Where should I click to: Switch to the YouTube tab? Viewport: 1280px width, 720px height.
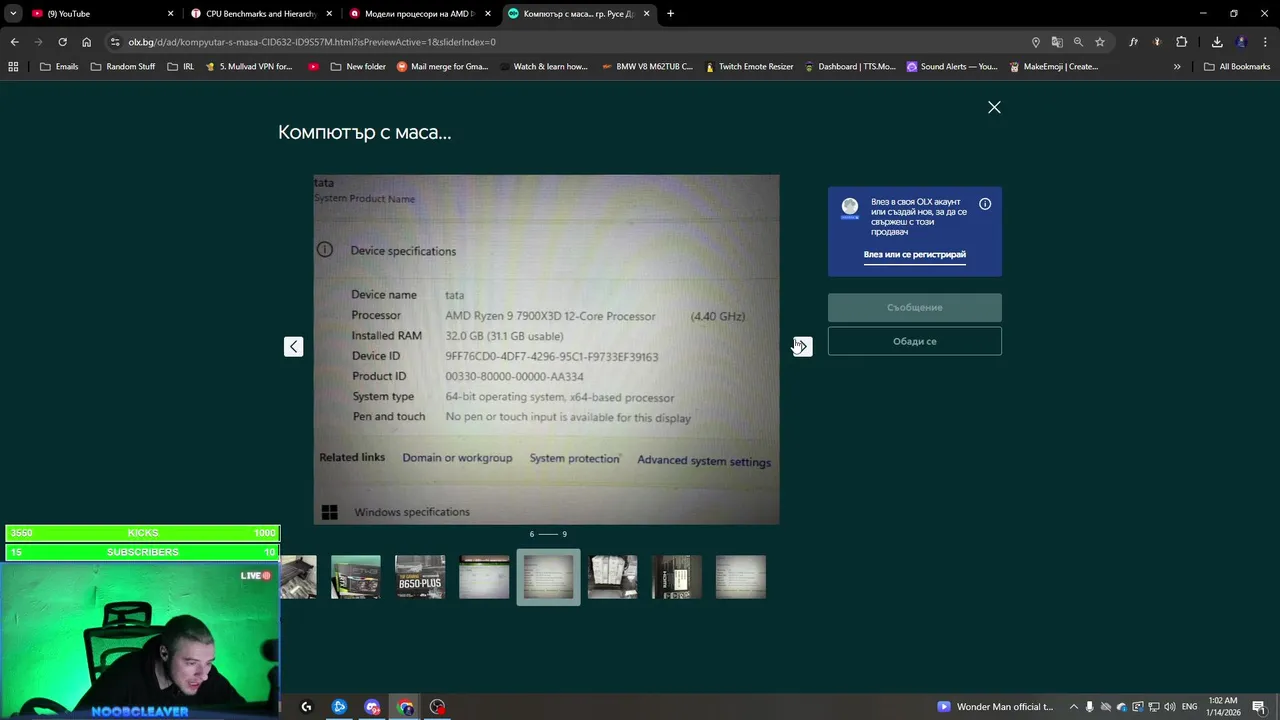[100, 14]
